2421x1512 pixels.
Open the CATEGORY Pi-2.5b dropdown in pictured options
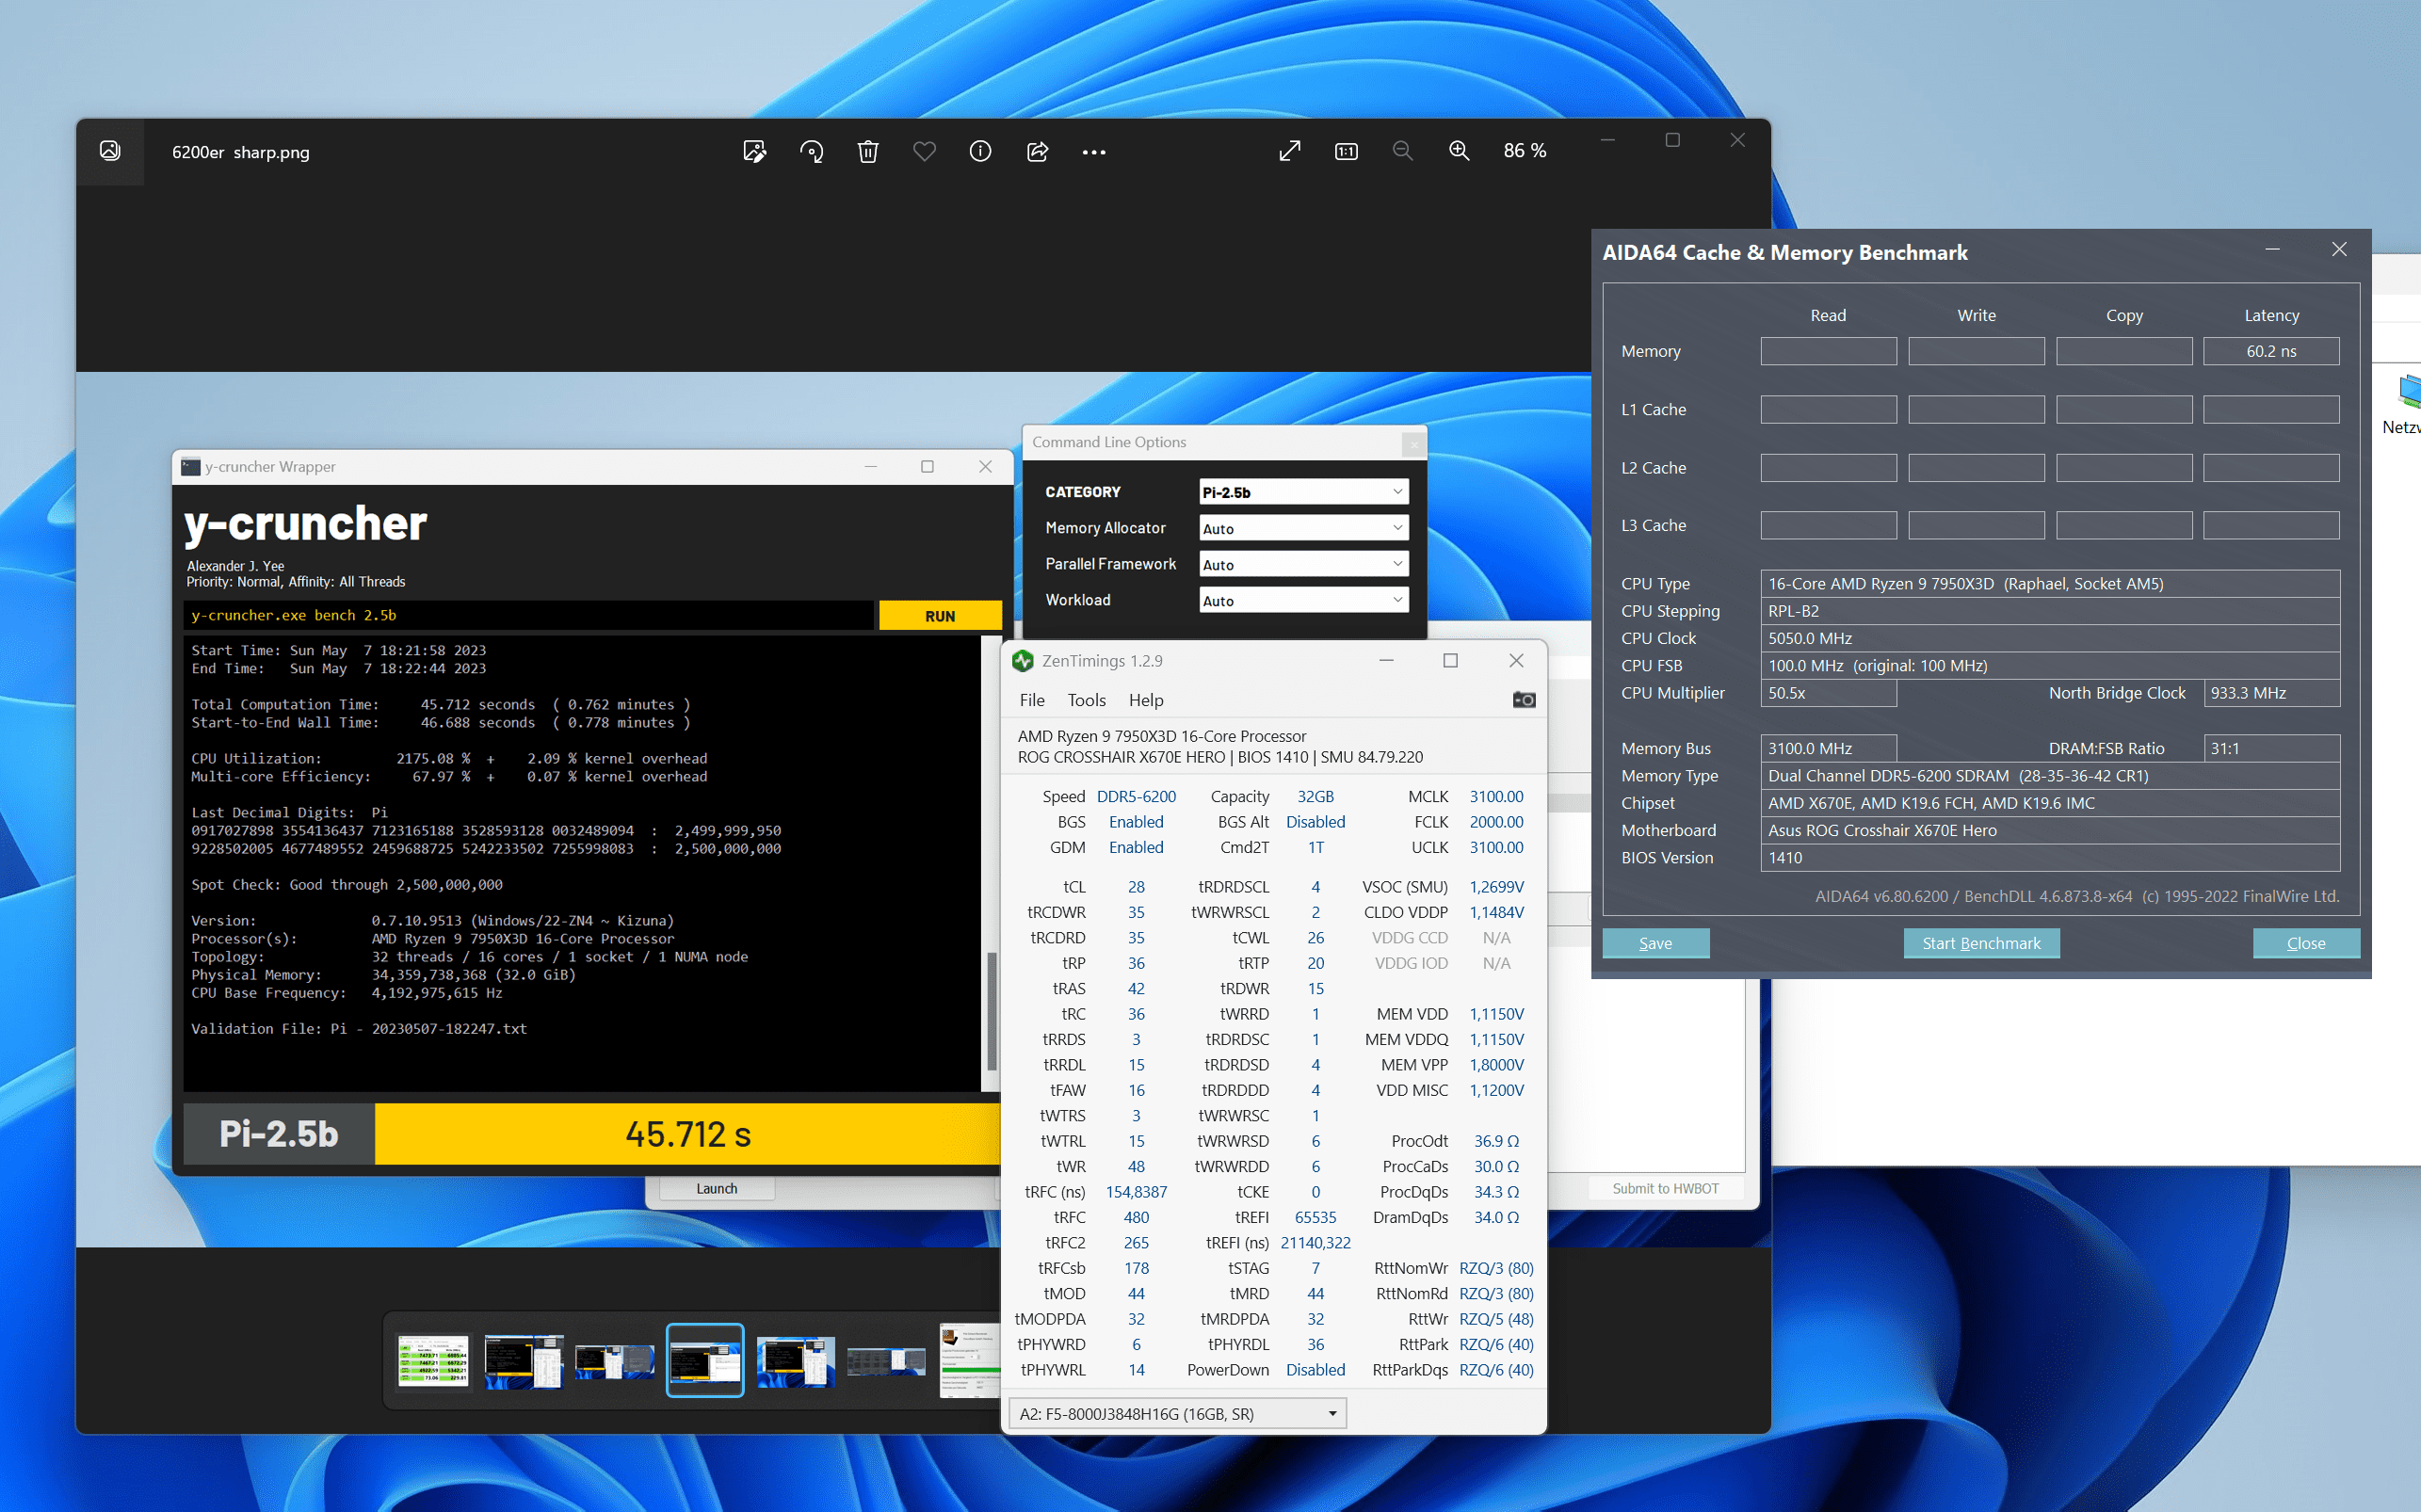point(1303,492)
